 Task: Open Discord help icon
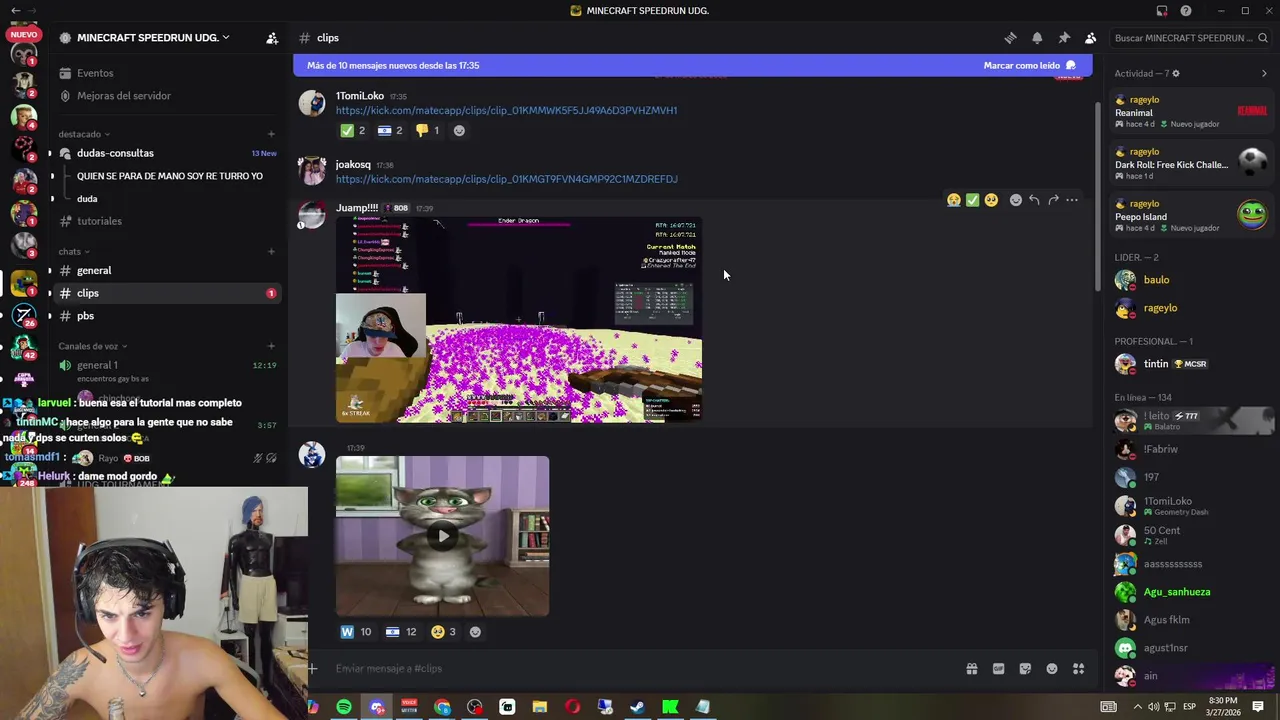pos(1186,11)
